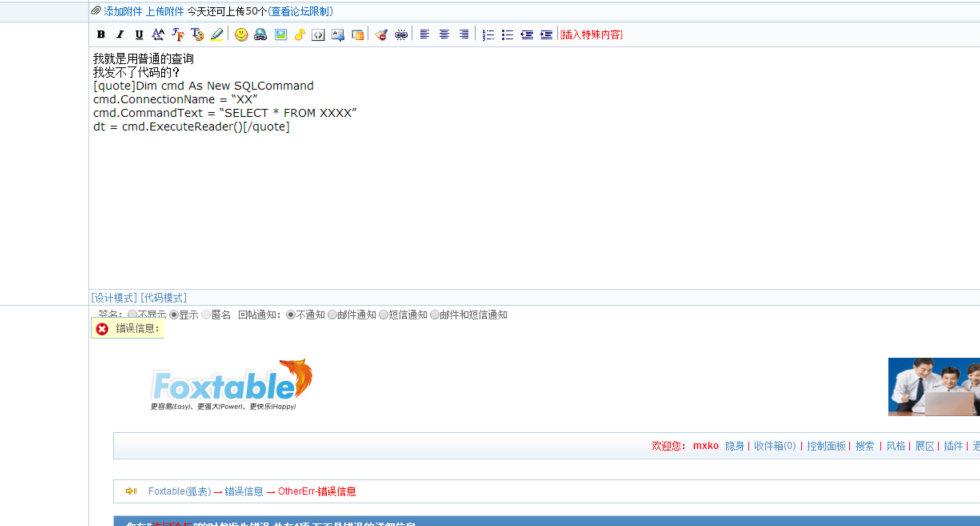Expand the 插件 plugins menu
The image size is (980, 526).
click(953, 446)
